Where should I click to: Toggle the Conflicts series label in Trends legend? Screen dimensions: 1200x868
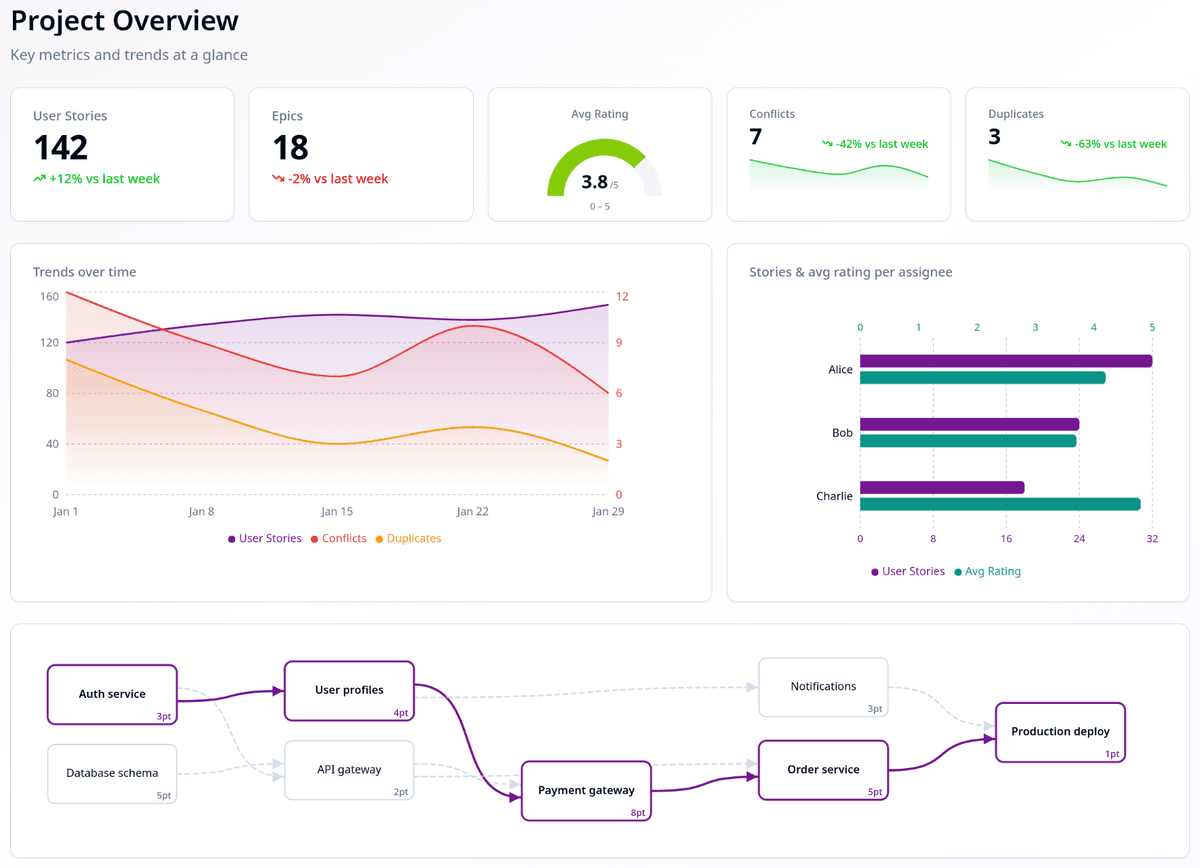[344, 539]
